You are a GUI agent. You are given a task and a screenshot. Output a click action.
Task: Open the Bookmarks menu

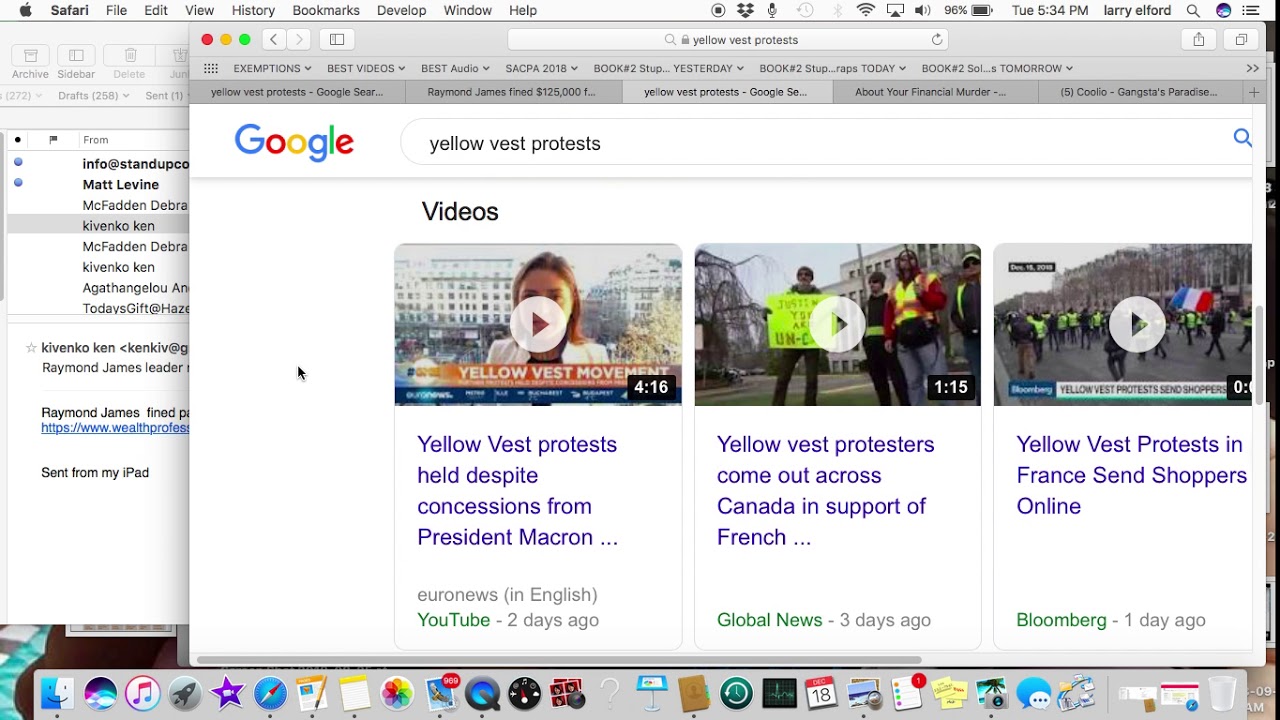[326, 10]
